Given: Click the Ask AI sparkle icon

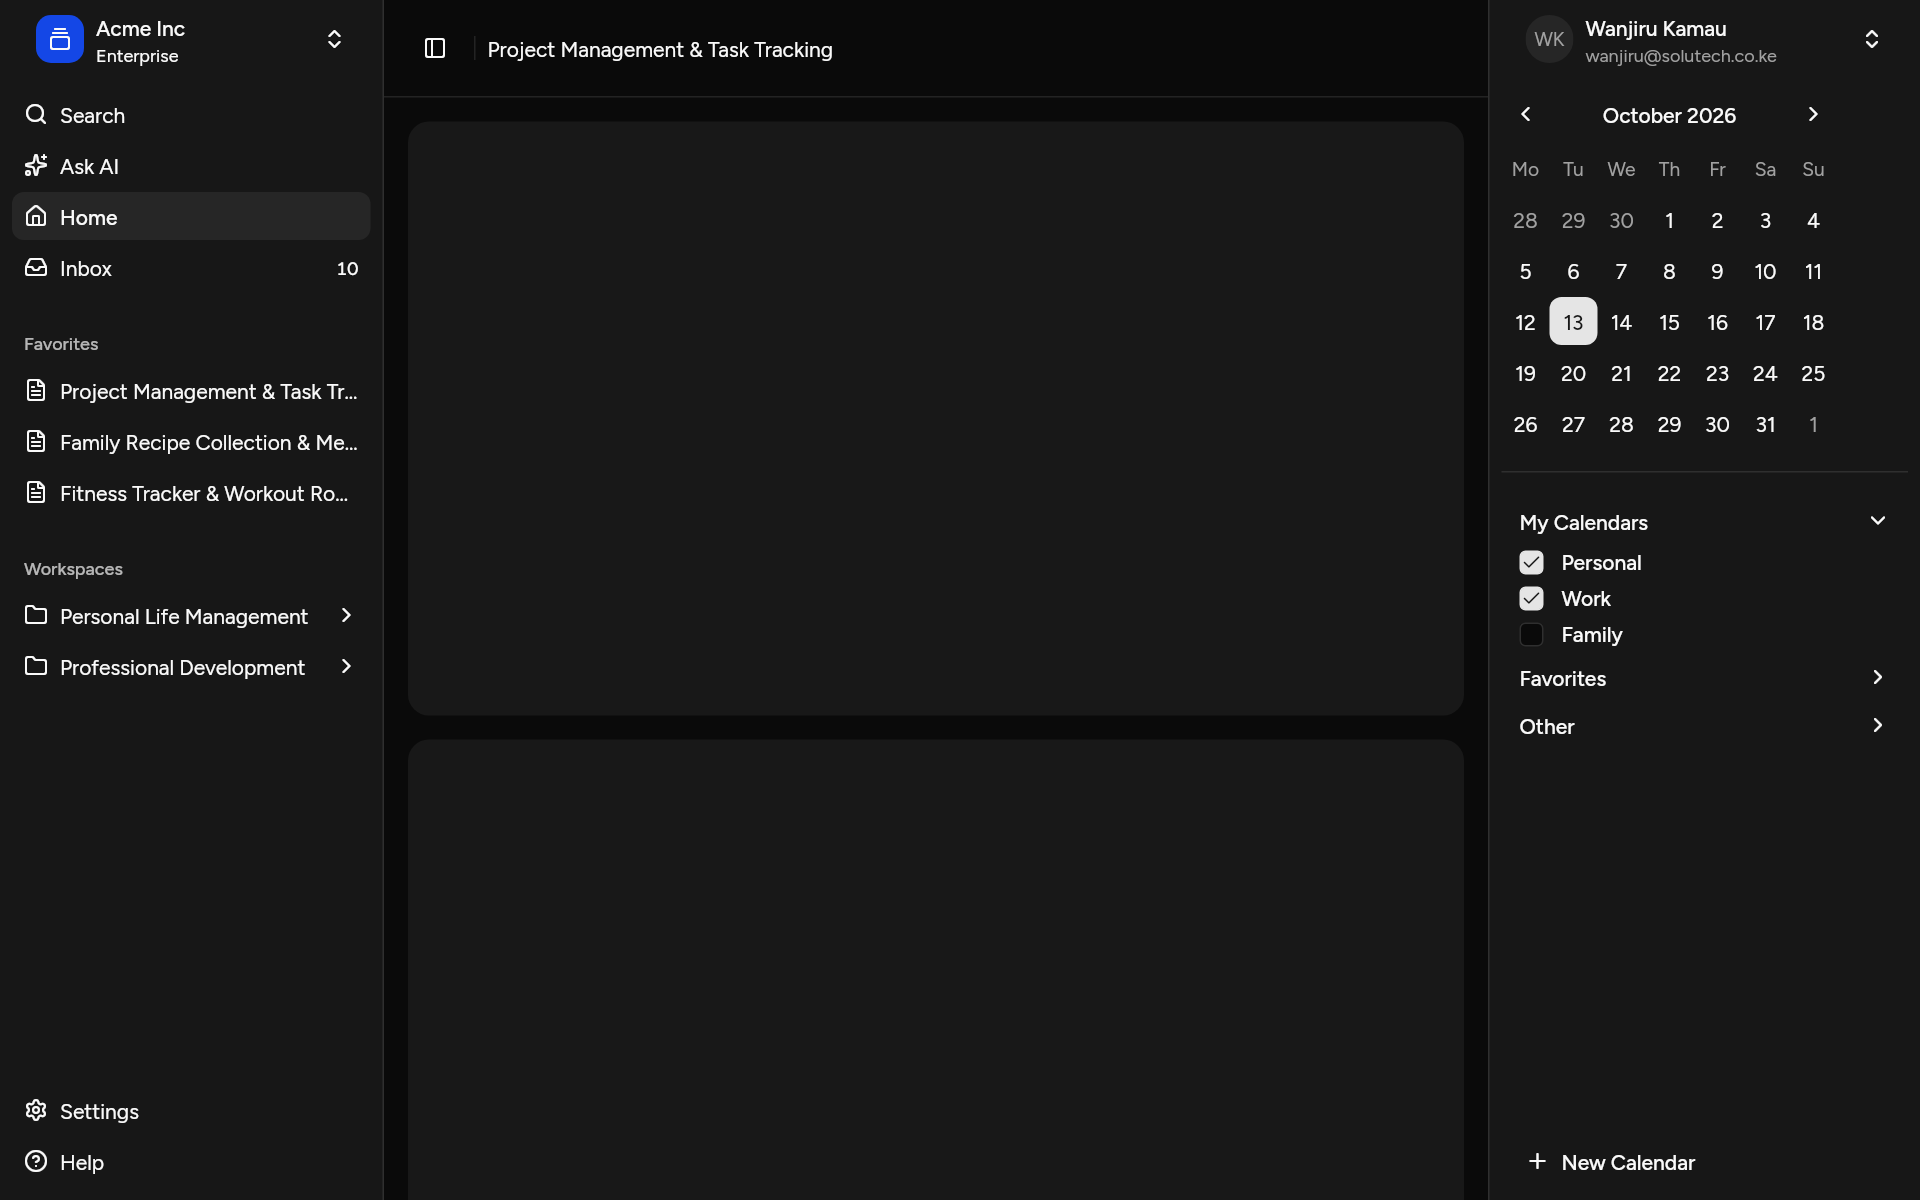Looking at the screenshot, I should (36, 165).
